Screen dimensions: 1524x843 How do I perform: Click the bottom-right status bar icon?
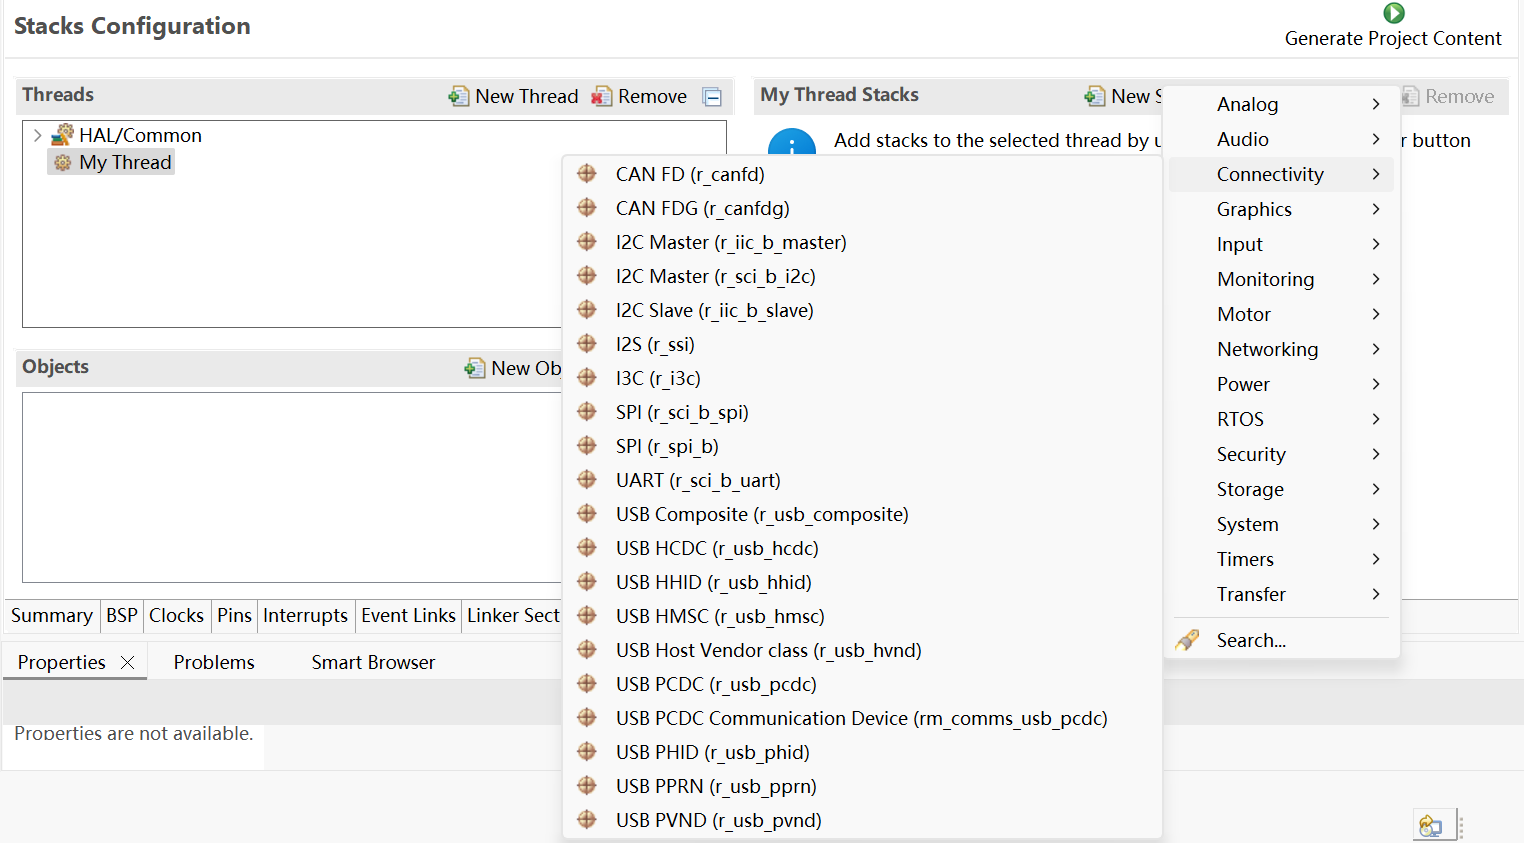1430,826
